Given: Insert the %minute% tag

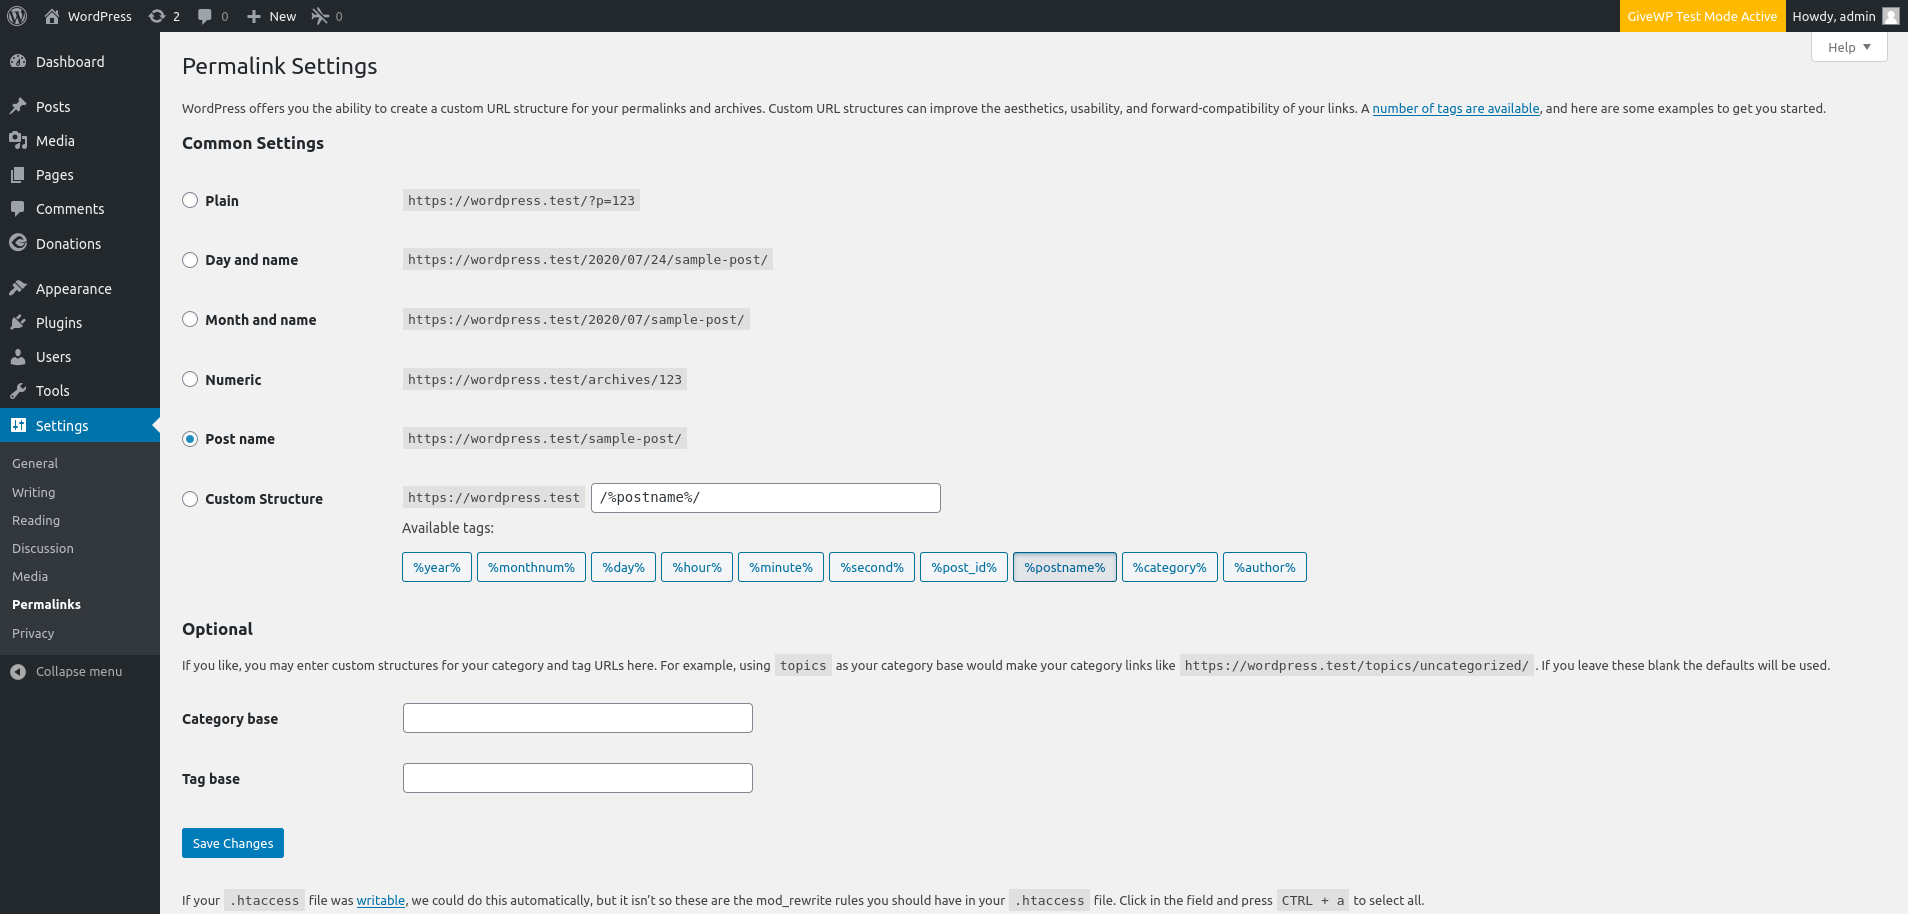Looking at the screenshot, I should point(781,567).
